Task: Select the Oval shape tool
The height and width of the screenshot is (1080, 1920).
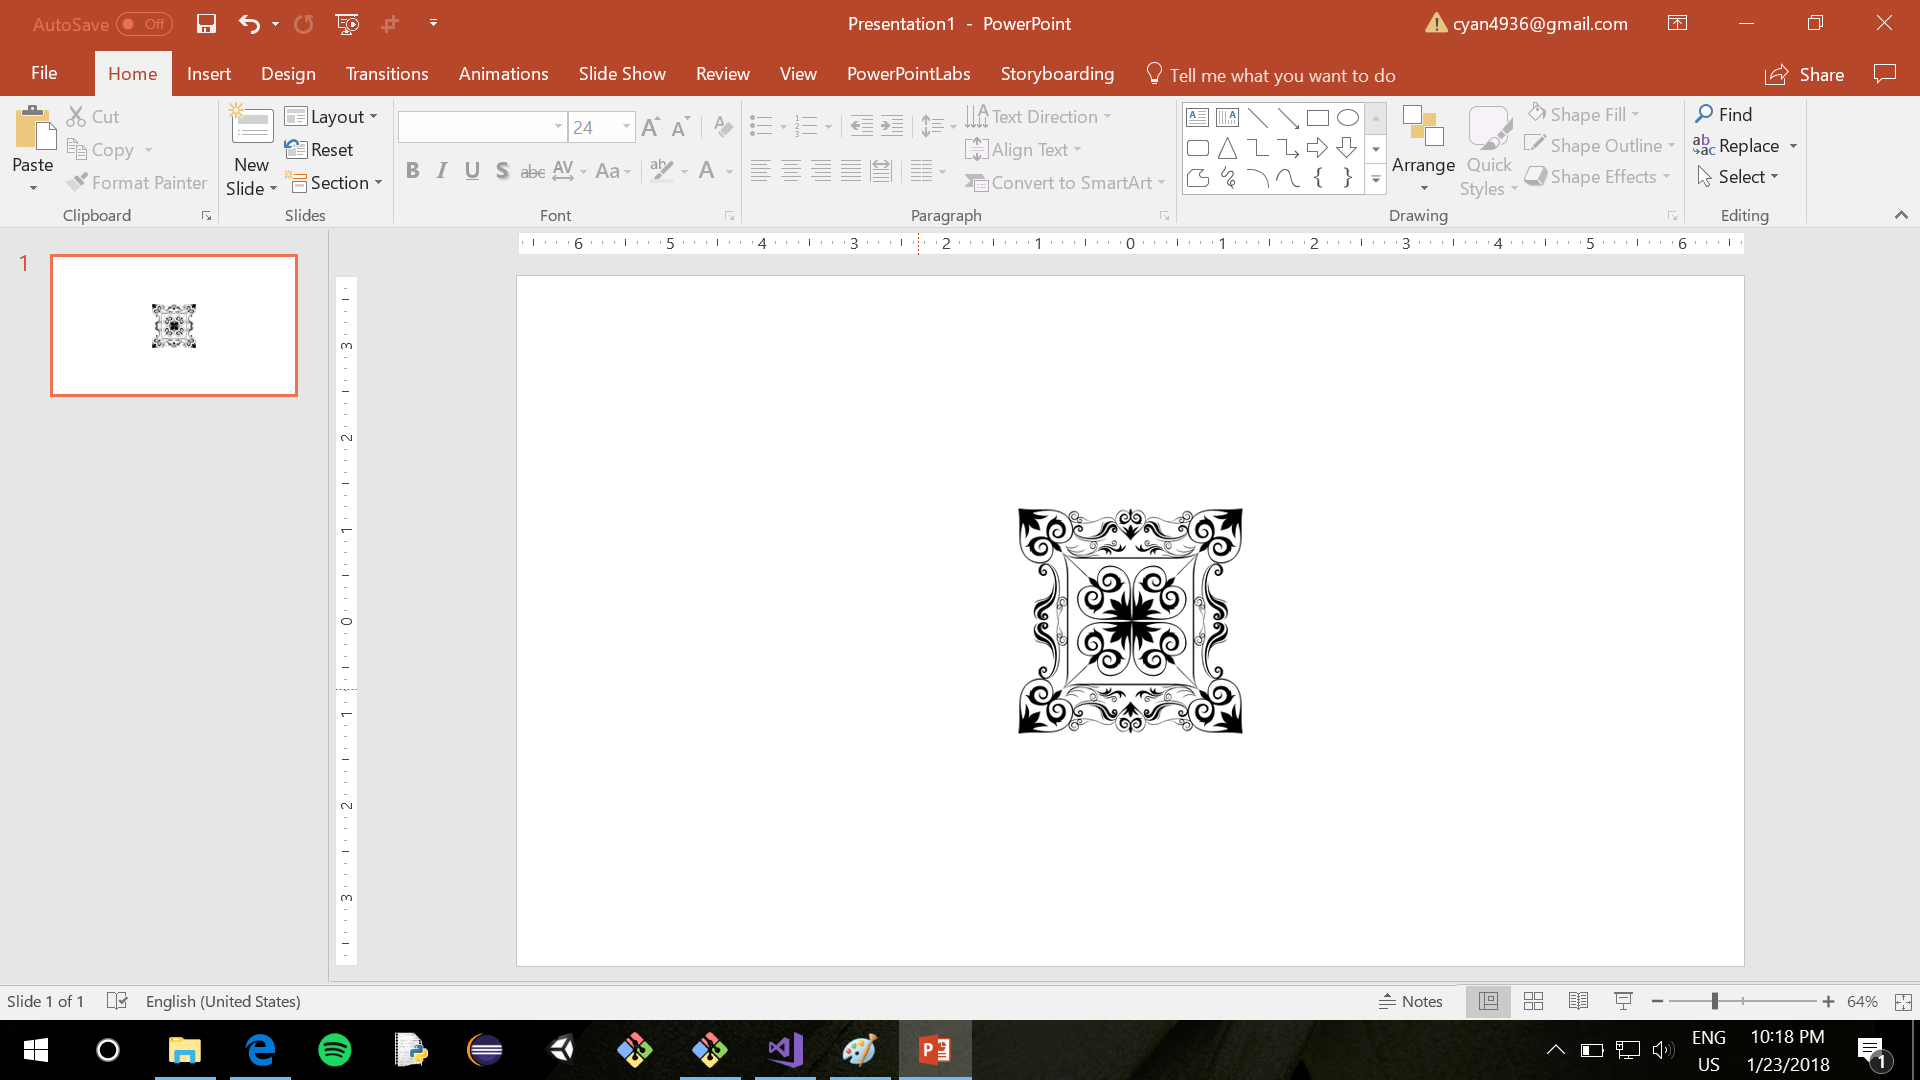Action: [x=1347, y=117]
